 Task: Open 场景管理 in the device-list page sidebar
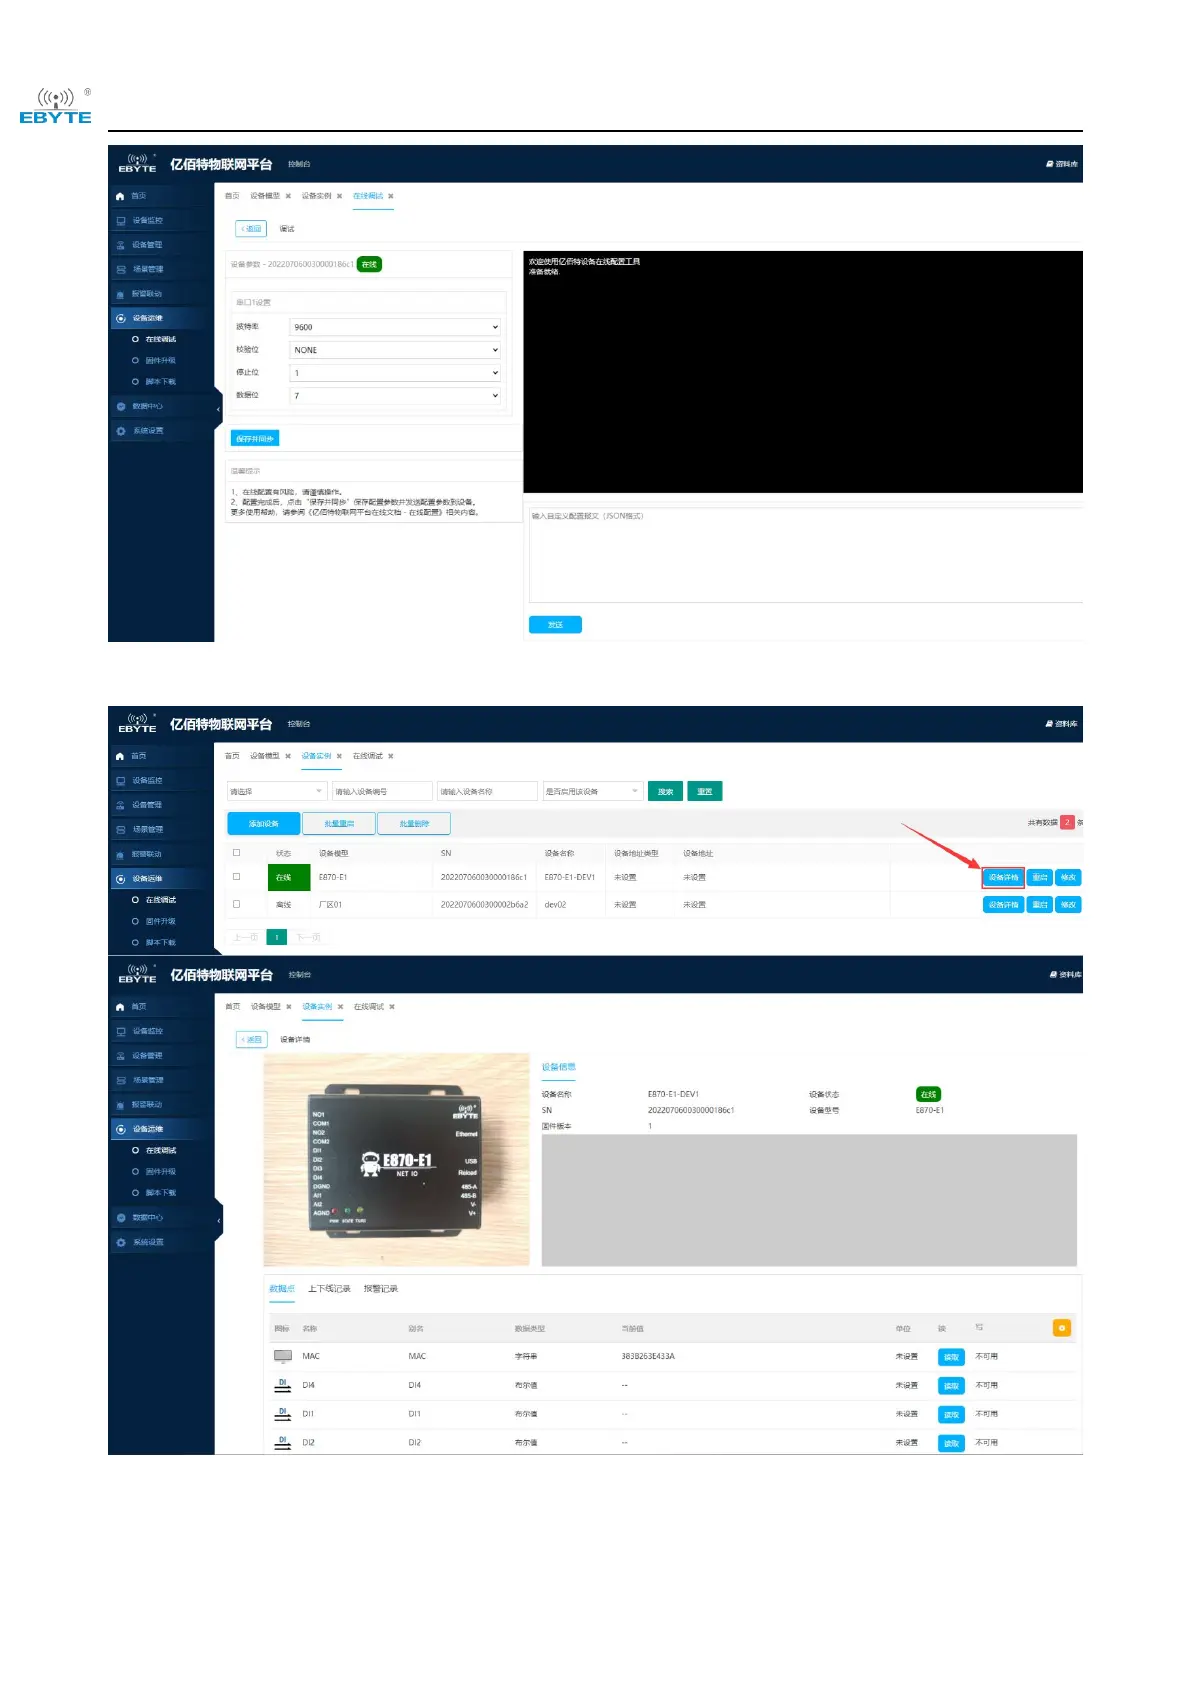tap(147, 829)
